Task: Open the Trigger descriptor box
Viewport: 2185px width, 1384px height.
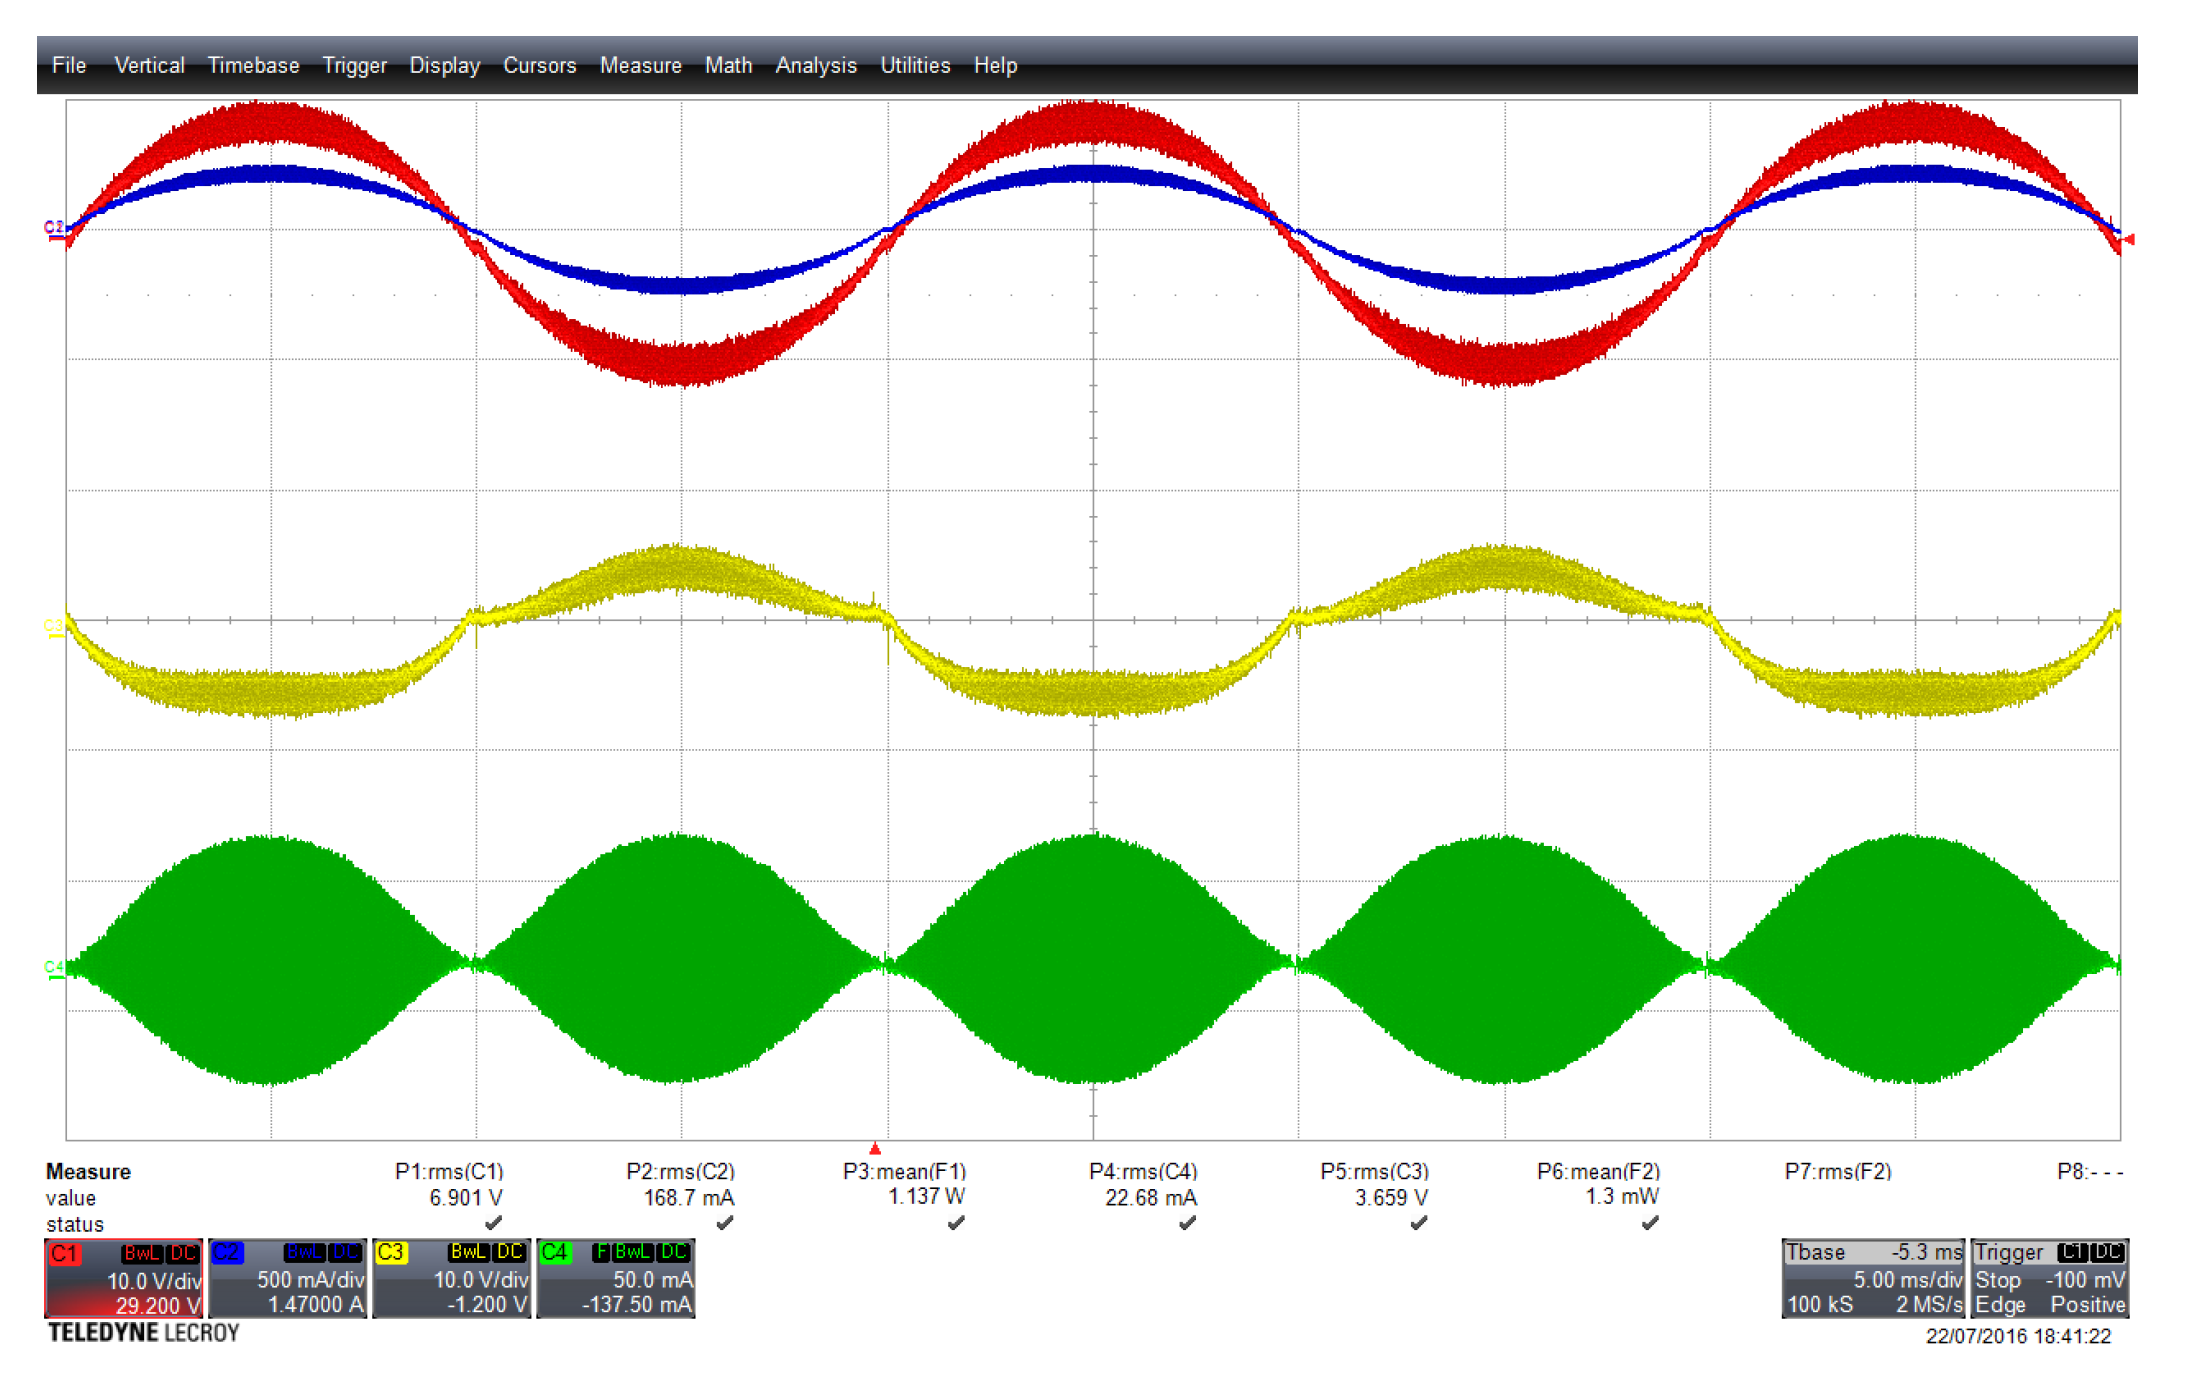Action: [2049, 1279]
